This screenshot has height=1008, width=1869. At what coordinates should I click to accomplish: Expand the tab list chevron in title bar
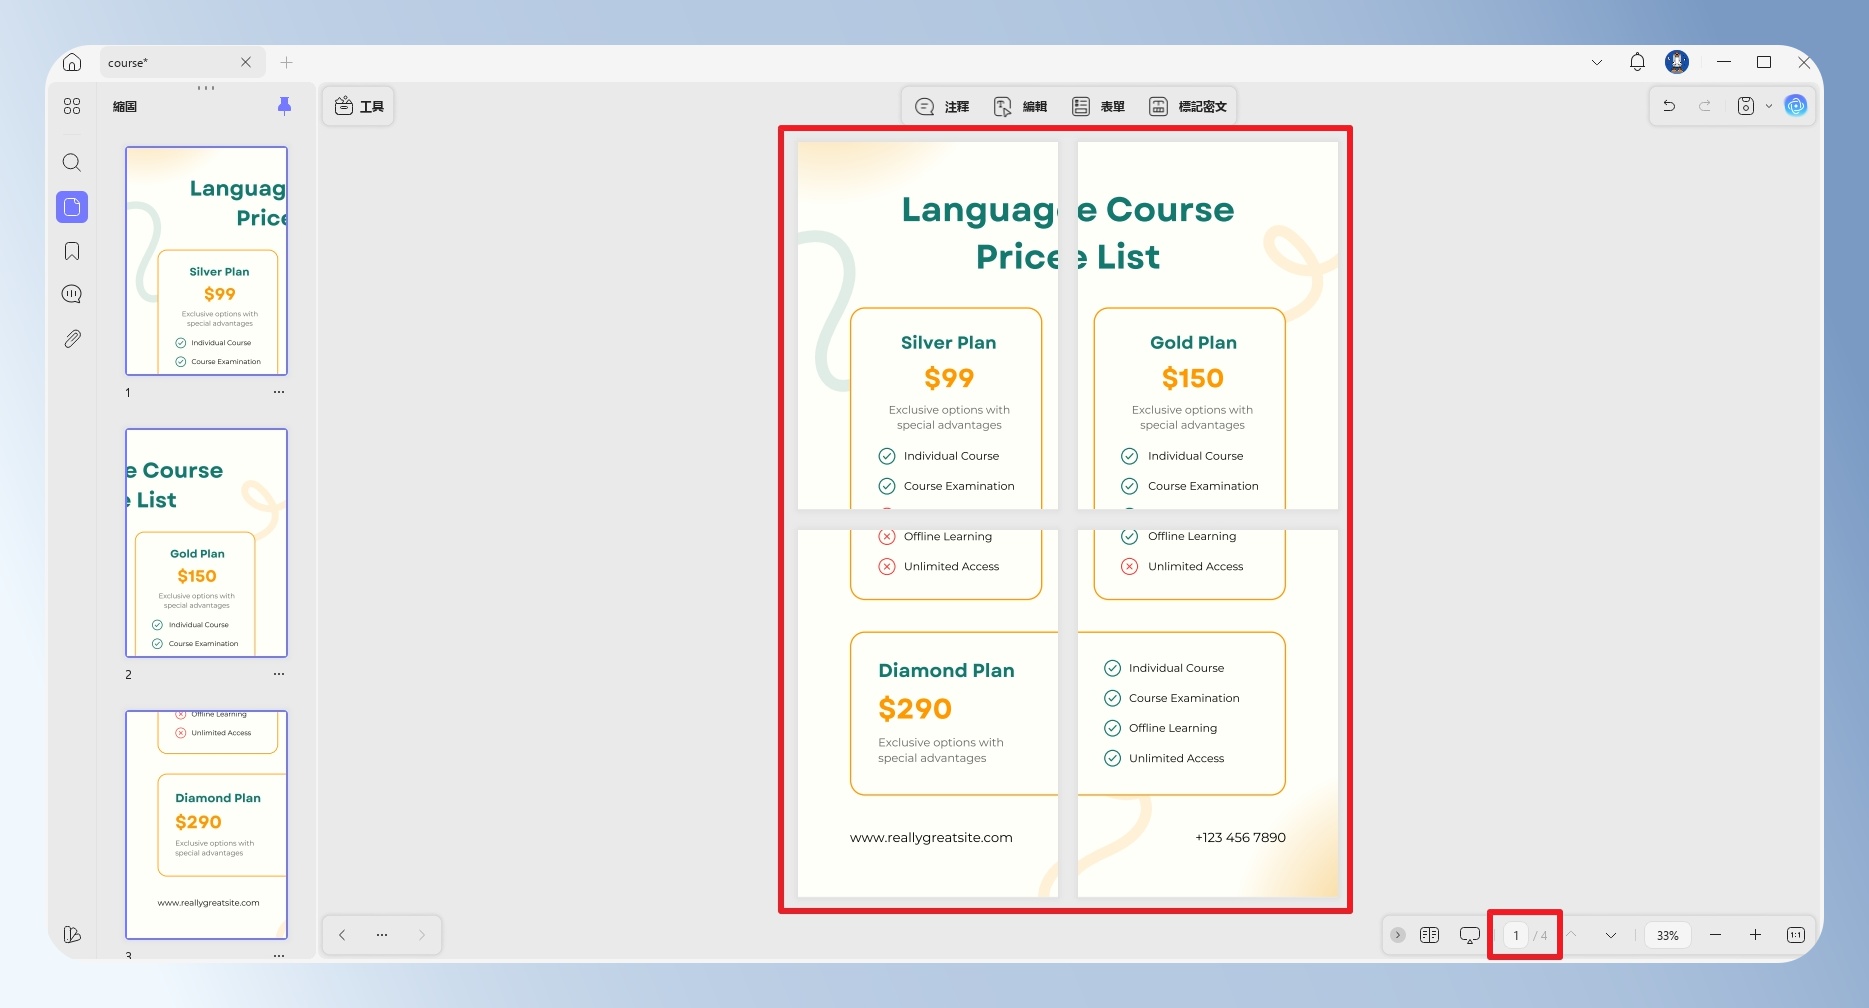point(1597,62)
